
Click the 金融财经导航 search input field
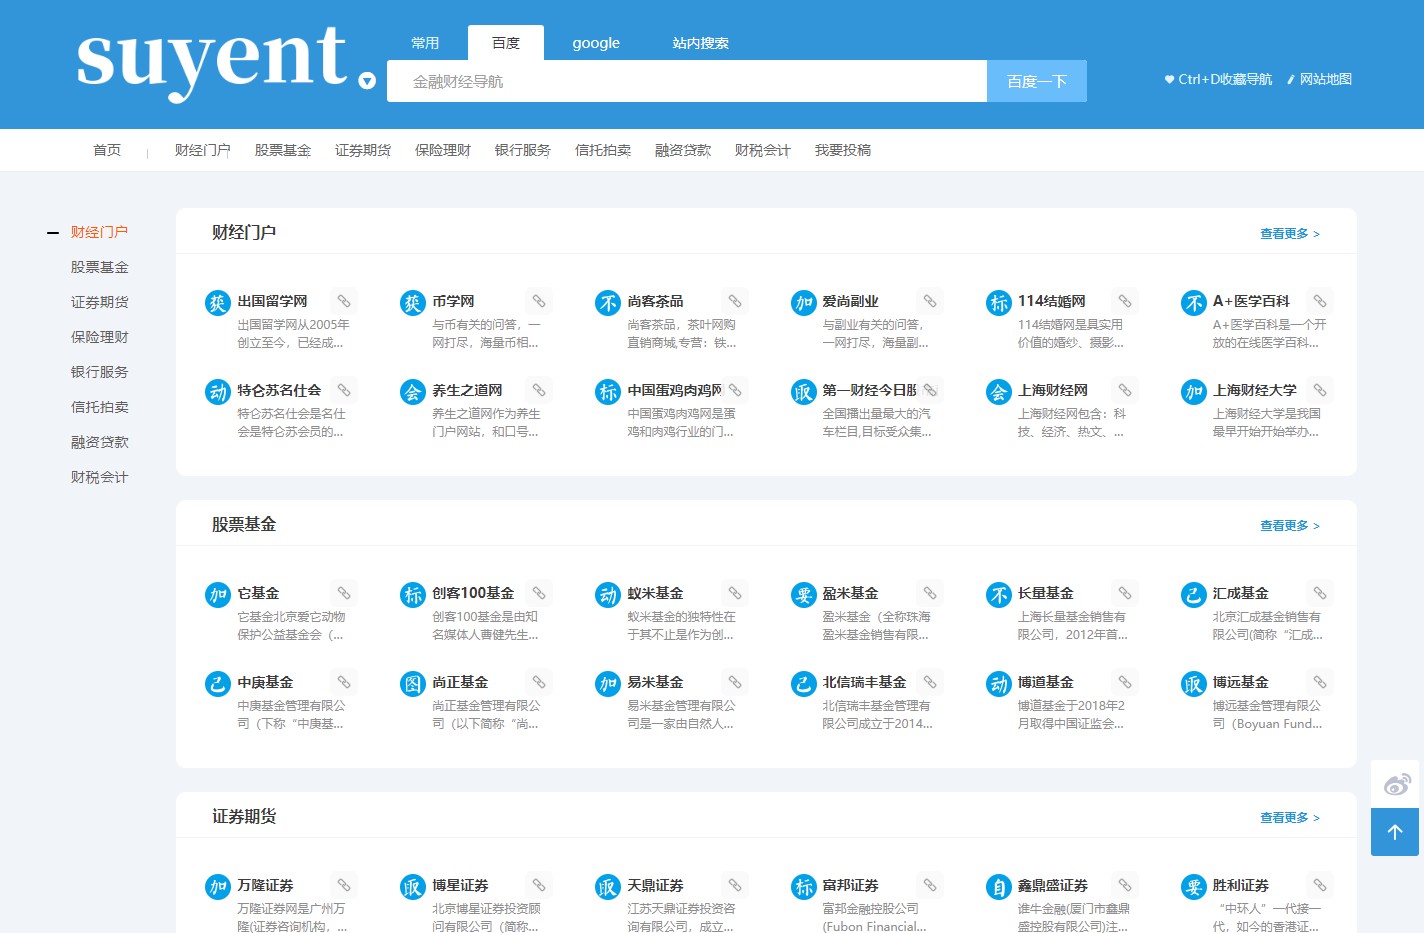pyautogui.click(x=687, y=81)
